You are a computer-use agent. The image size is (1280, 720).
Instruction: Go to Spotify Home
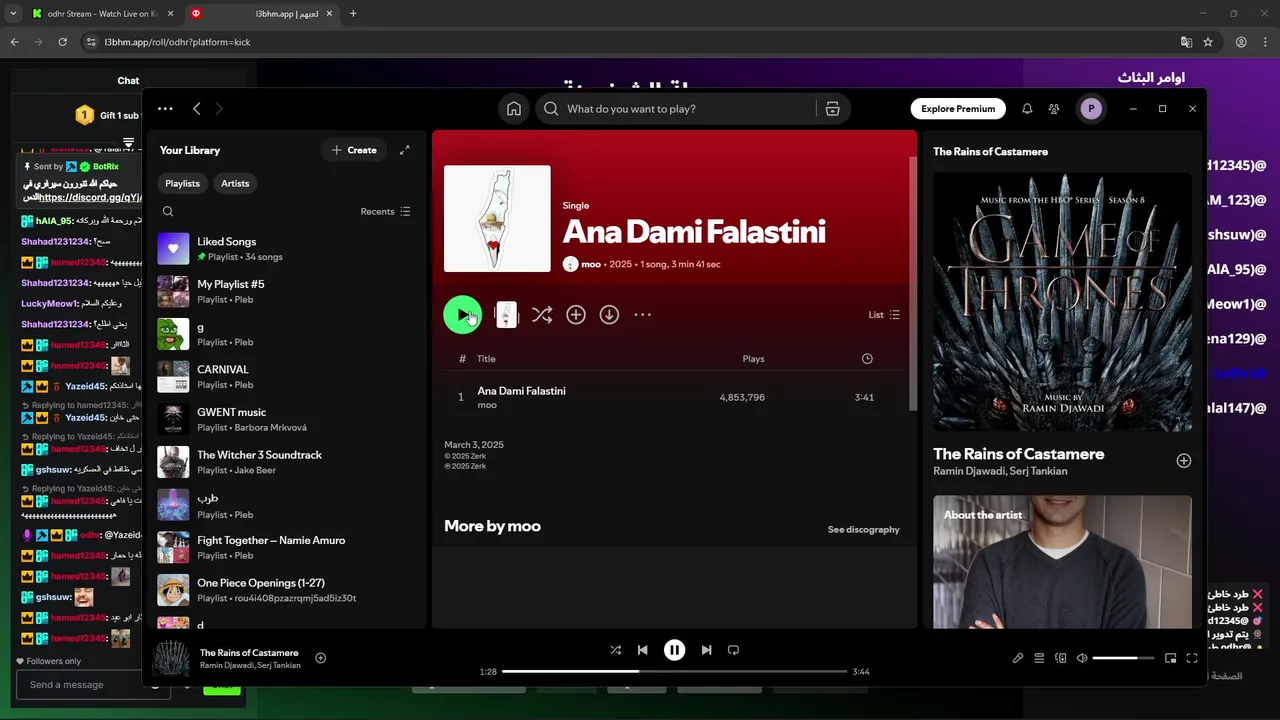(514, 109)
